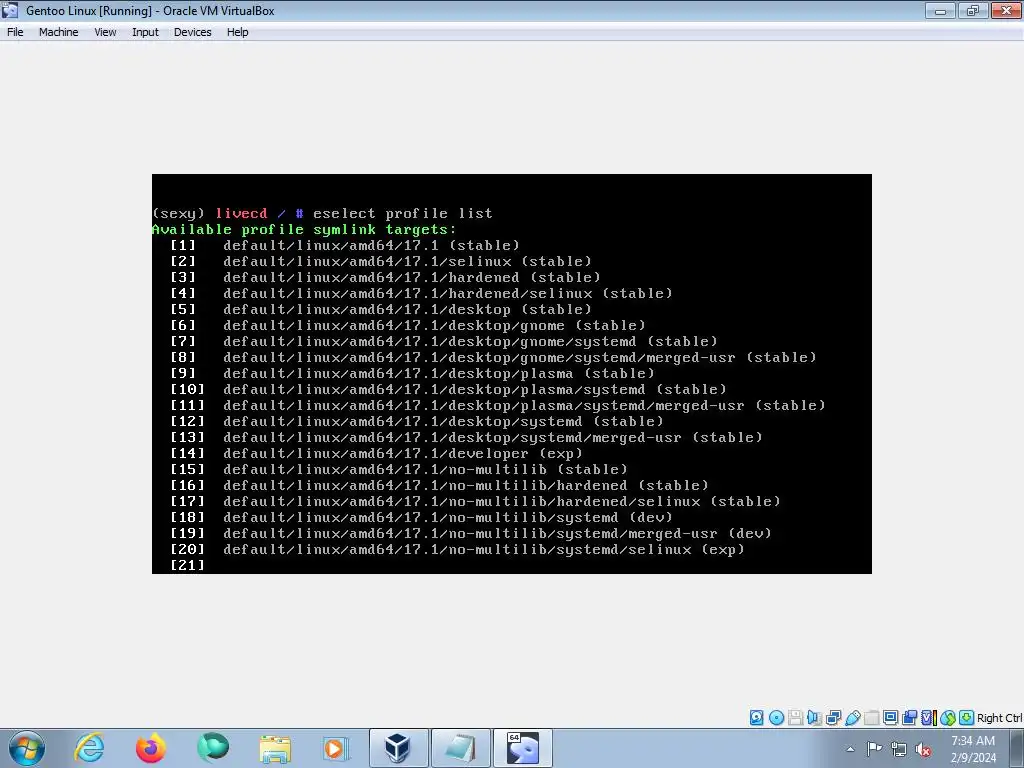Click profile [18] no-multilib/systemd (dev) line
The image size is (1024, 768).
pyautogui.click(x=421, y=517)
